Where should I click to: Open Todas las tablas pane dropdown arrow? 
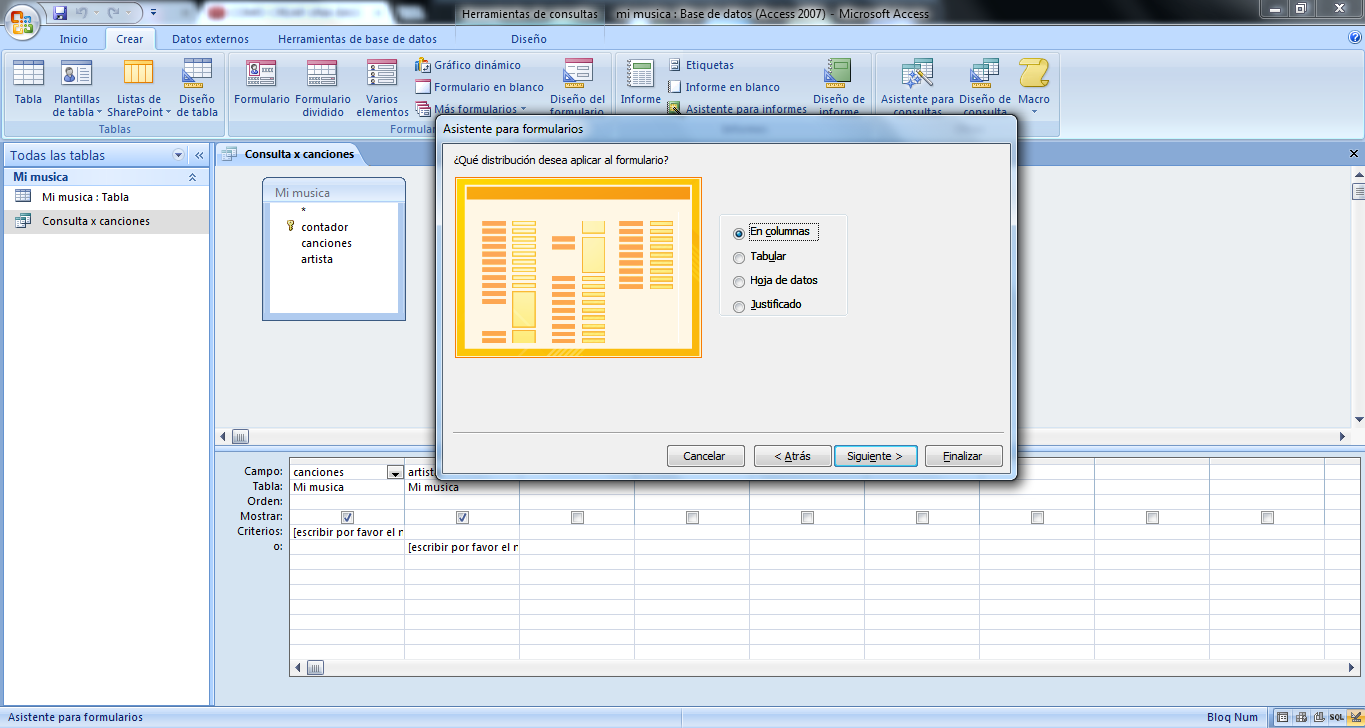[x=179, y=155]
